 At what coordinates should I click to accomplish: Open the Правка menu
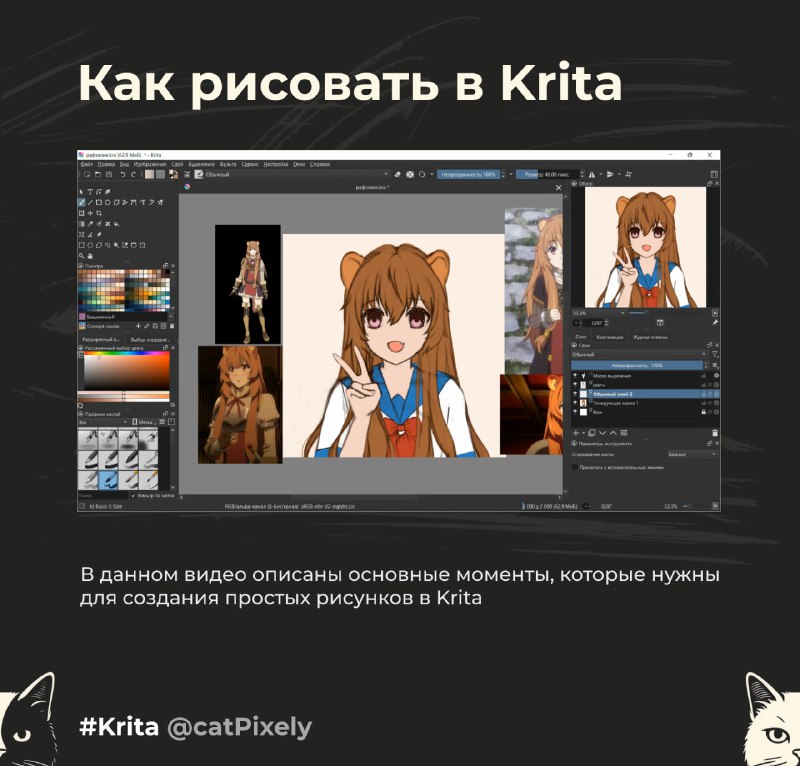click(106, 164)
